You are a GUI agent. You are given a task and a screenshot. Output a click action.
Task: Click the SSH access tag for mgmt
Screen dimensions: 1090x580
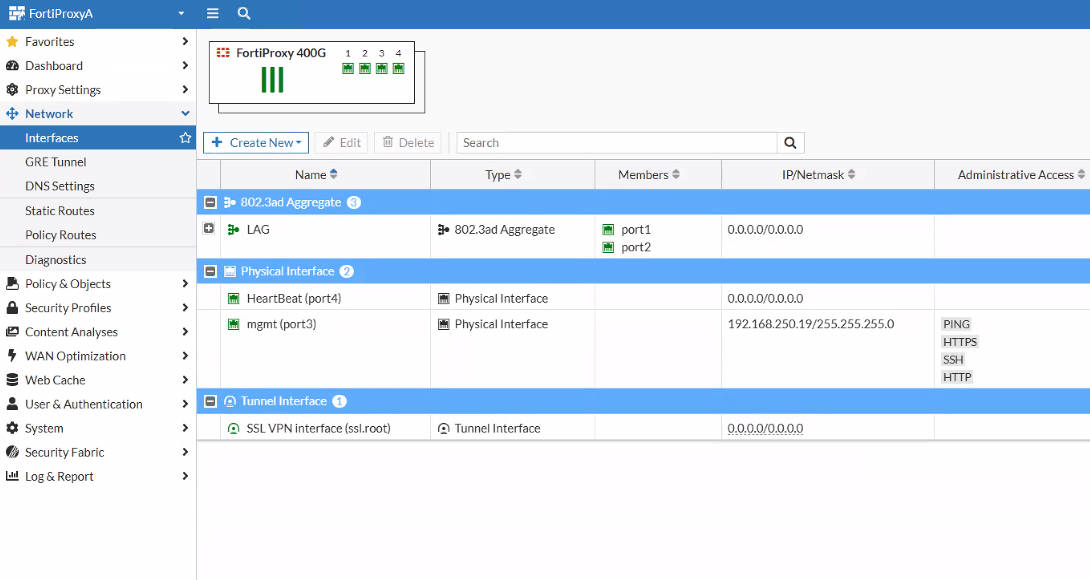953,360
